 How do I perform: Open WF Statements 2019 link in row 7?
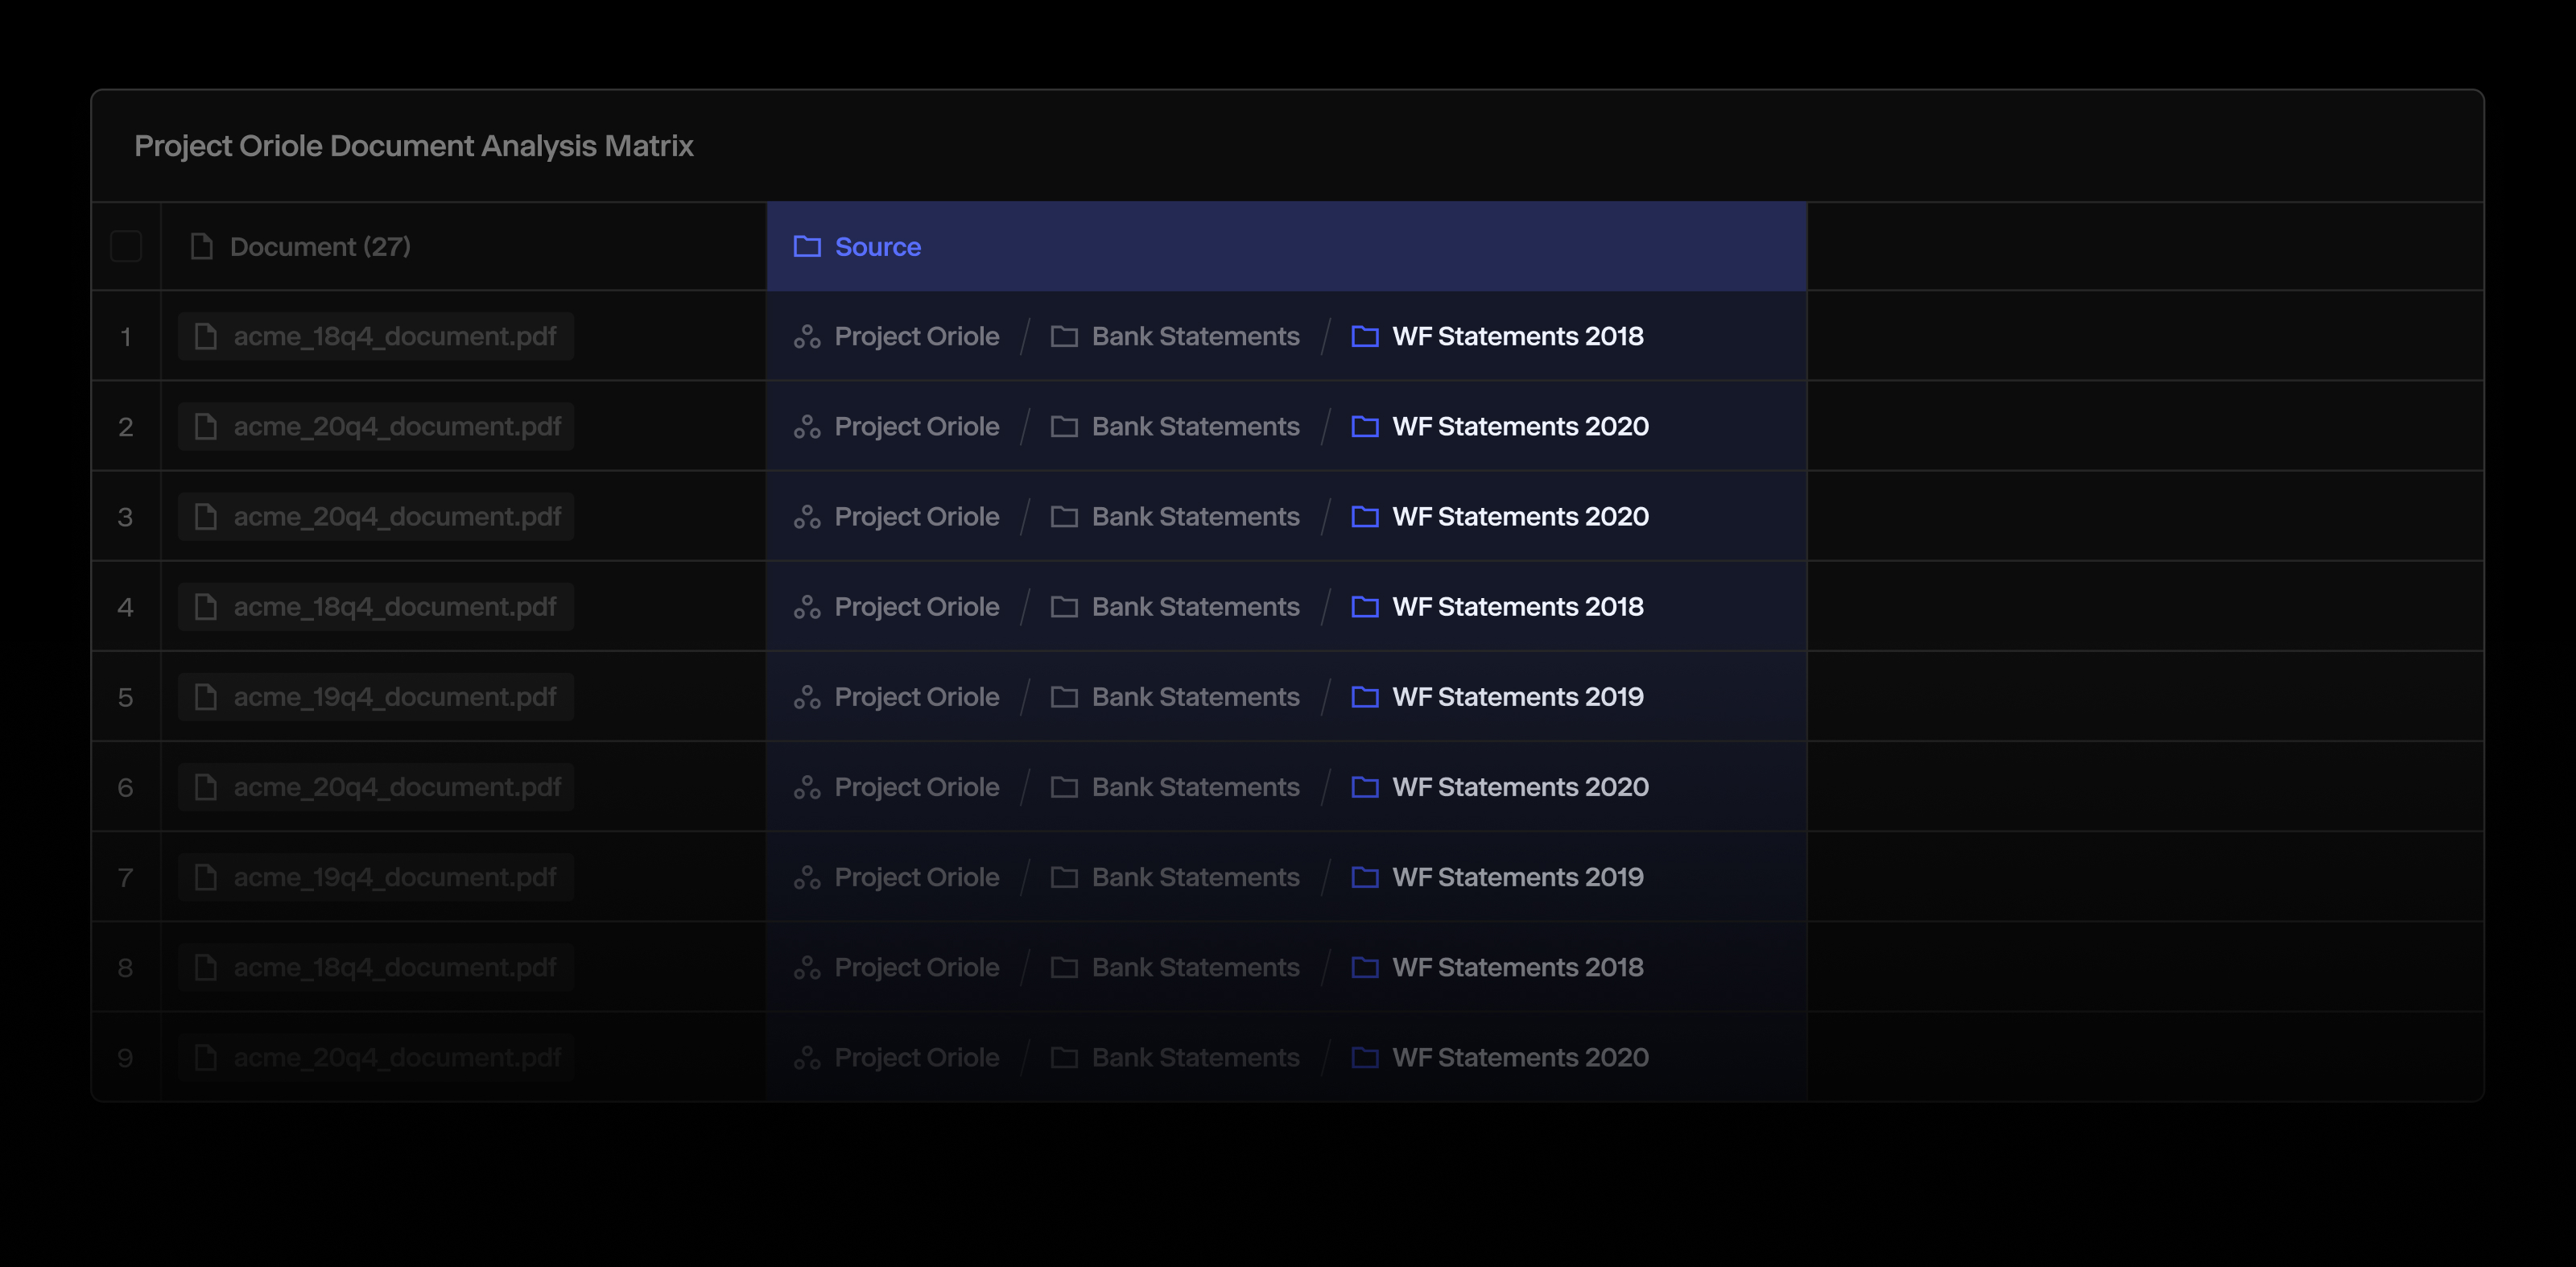pyautogui.click(x=1517, y=877)
